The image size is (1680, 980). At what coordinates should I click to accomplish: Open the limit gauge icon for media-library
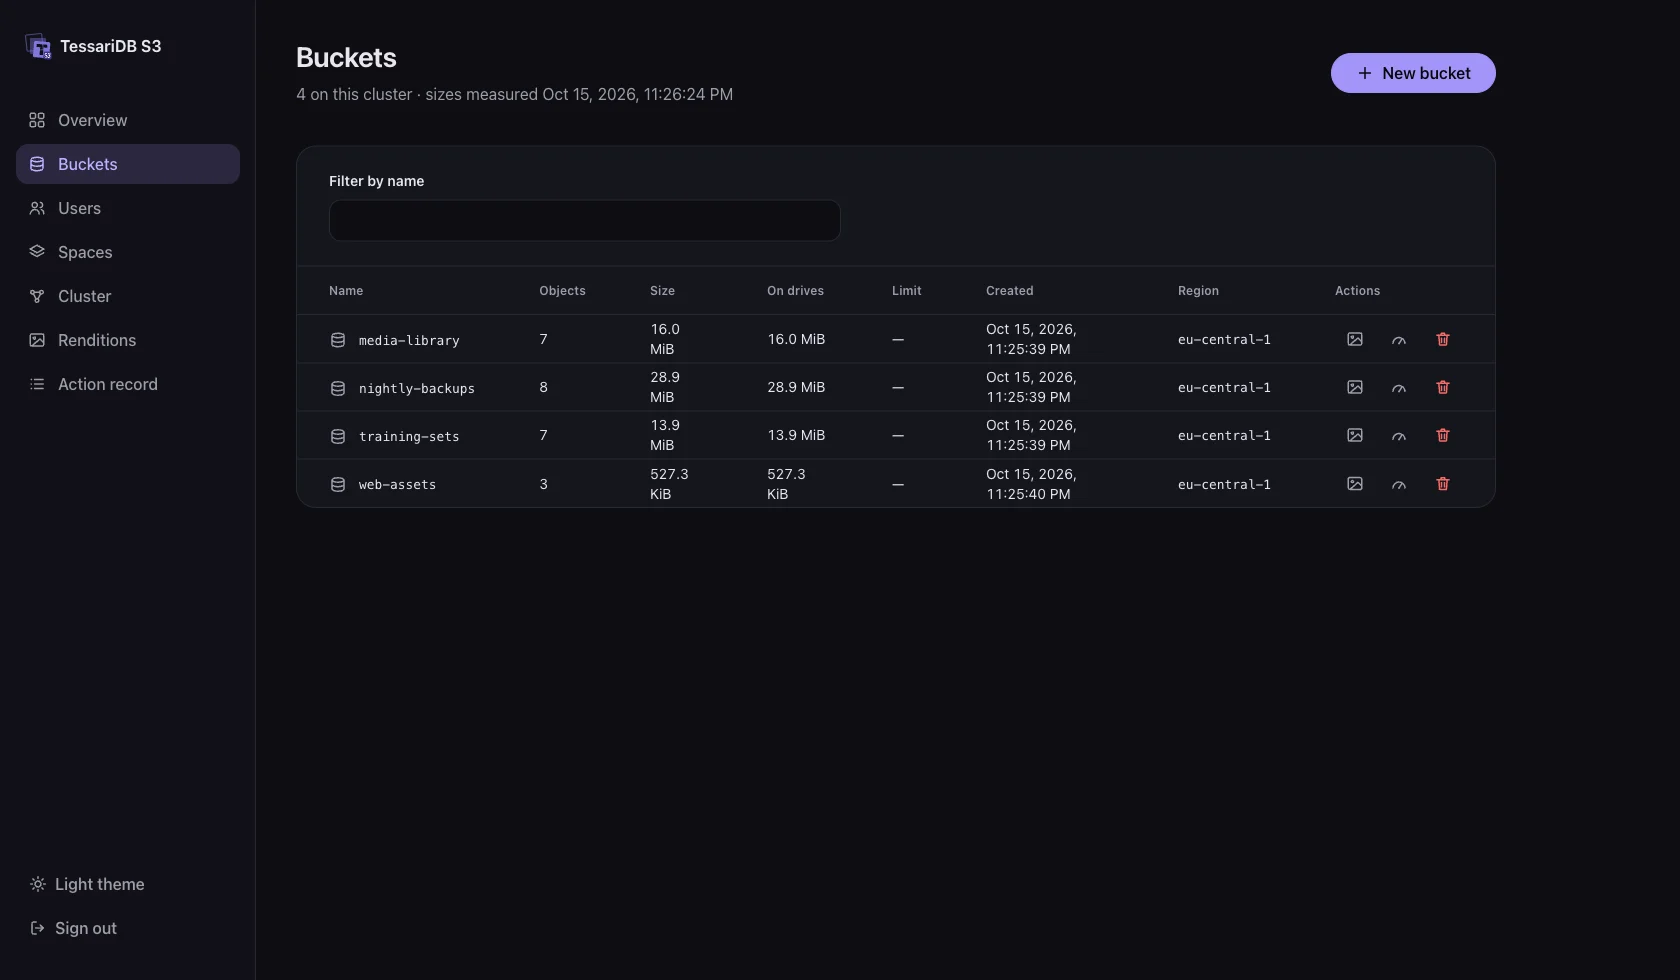pos(1399,339)
